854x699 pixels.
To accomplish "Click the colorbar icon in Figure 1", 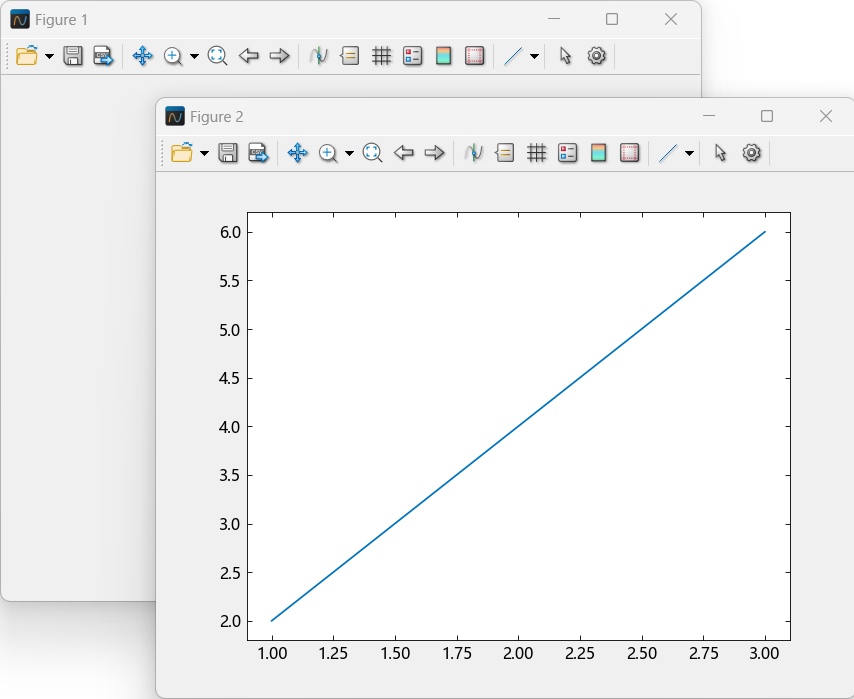I will [443, 56].
